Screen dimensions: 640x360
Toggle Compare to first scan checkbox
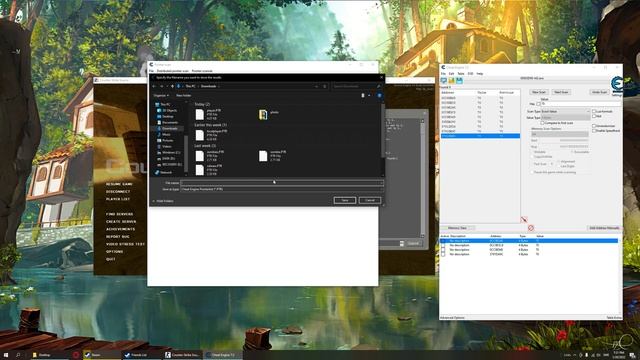click(542, 123)
